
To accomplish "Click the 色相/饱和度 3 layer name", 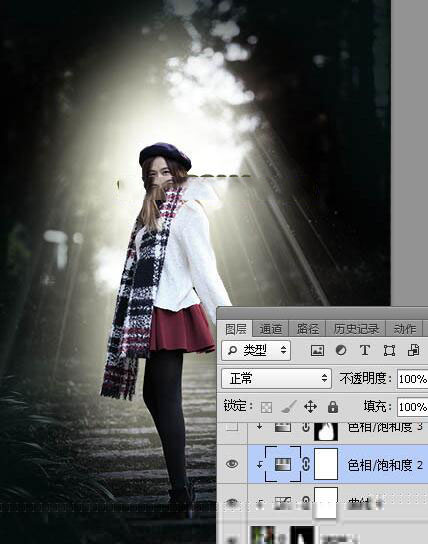I will pos(385,427).
